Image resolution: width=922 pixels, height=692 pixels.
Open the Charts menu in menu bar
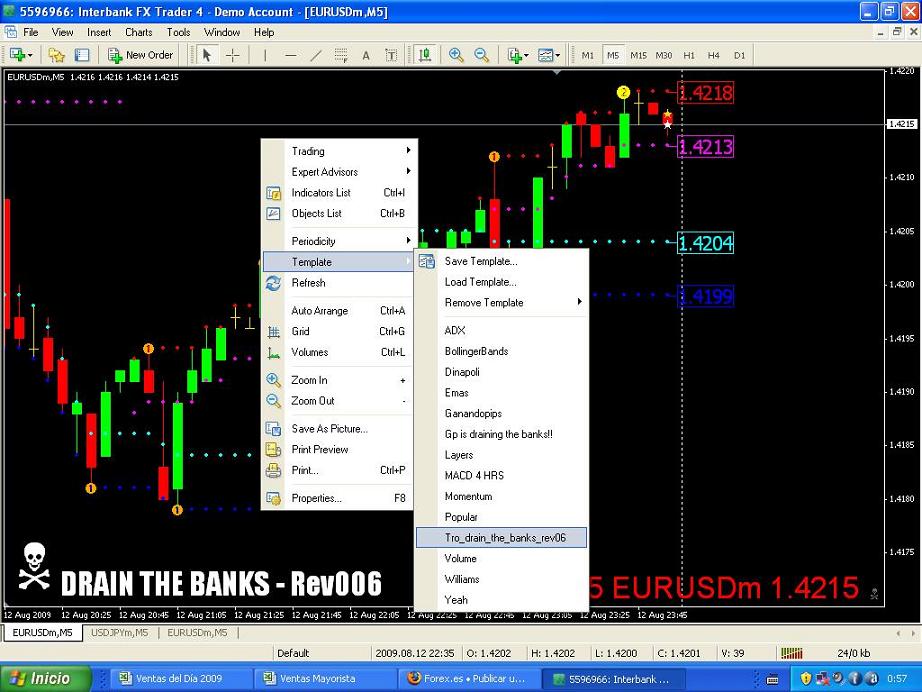pyautogui.click(x=138, y=32)
